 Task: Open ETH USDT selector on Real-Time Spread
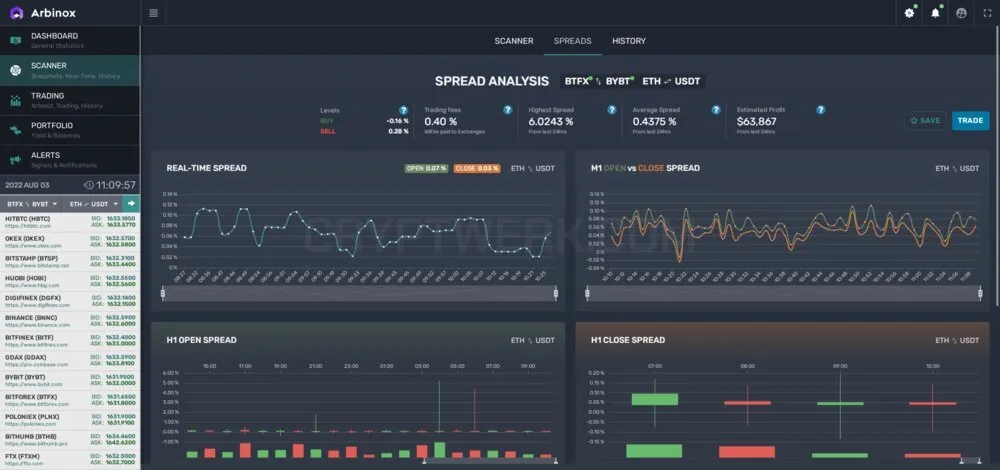click(x=533, y=168)
